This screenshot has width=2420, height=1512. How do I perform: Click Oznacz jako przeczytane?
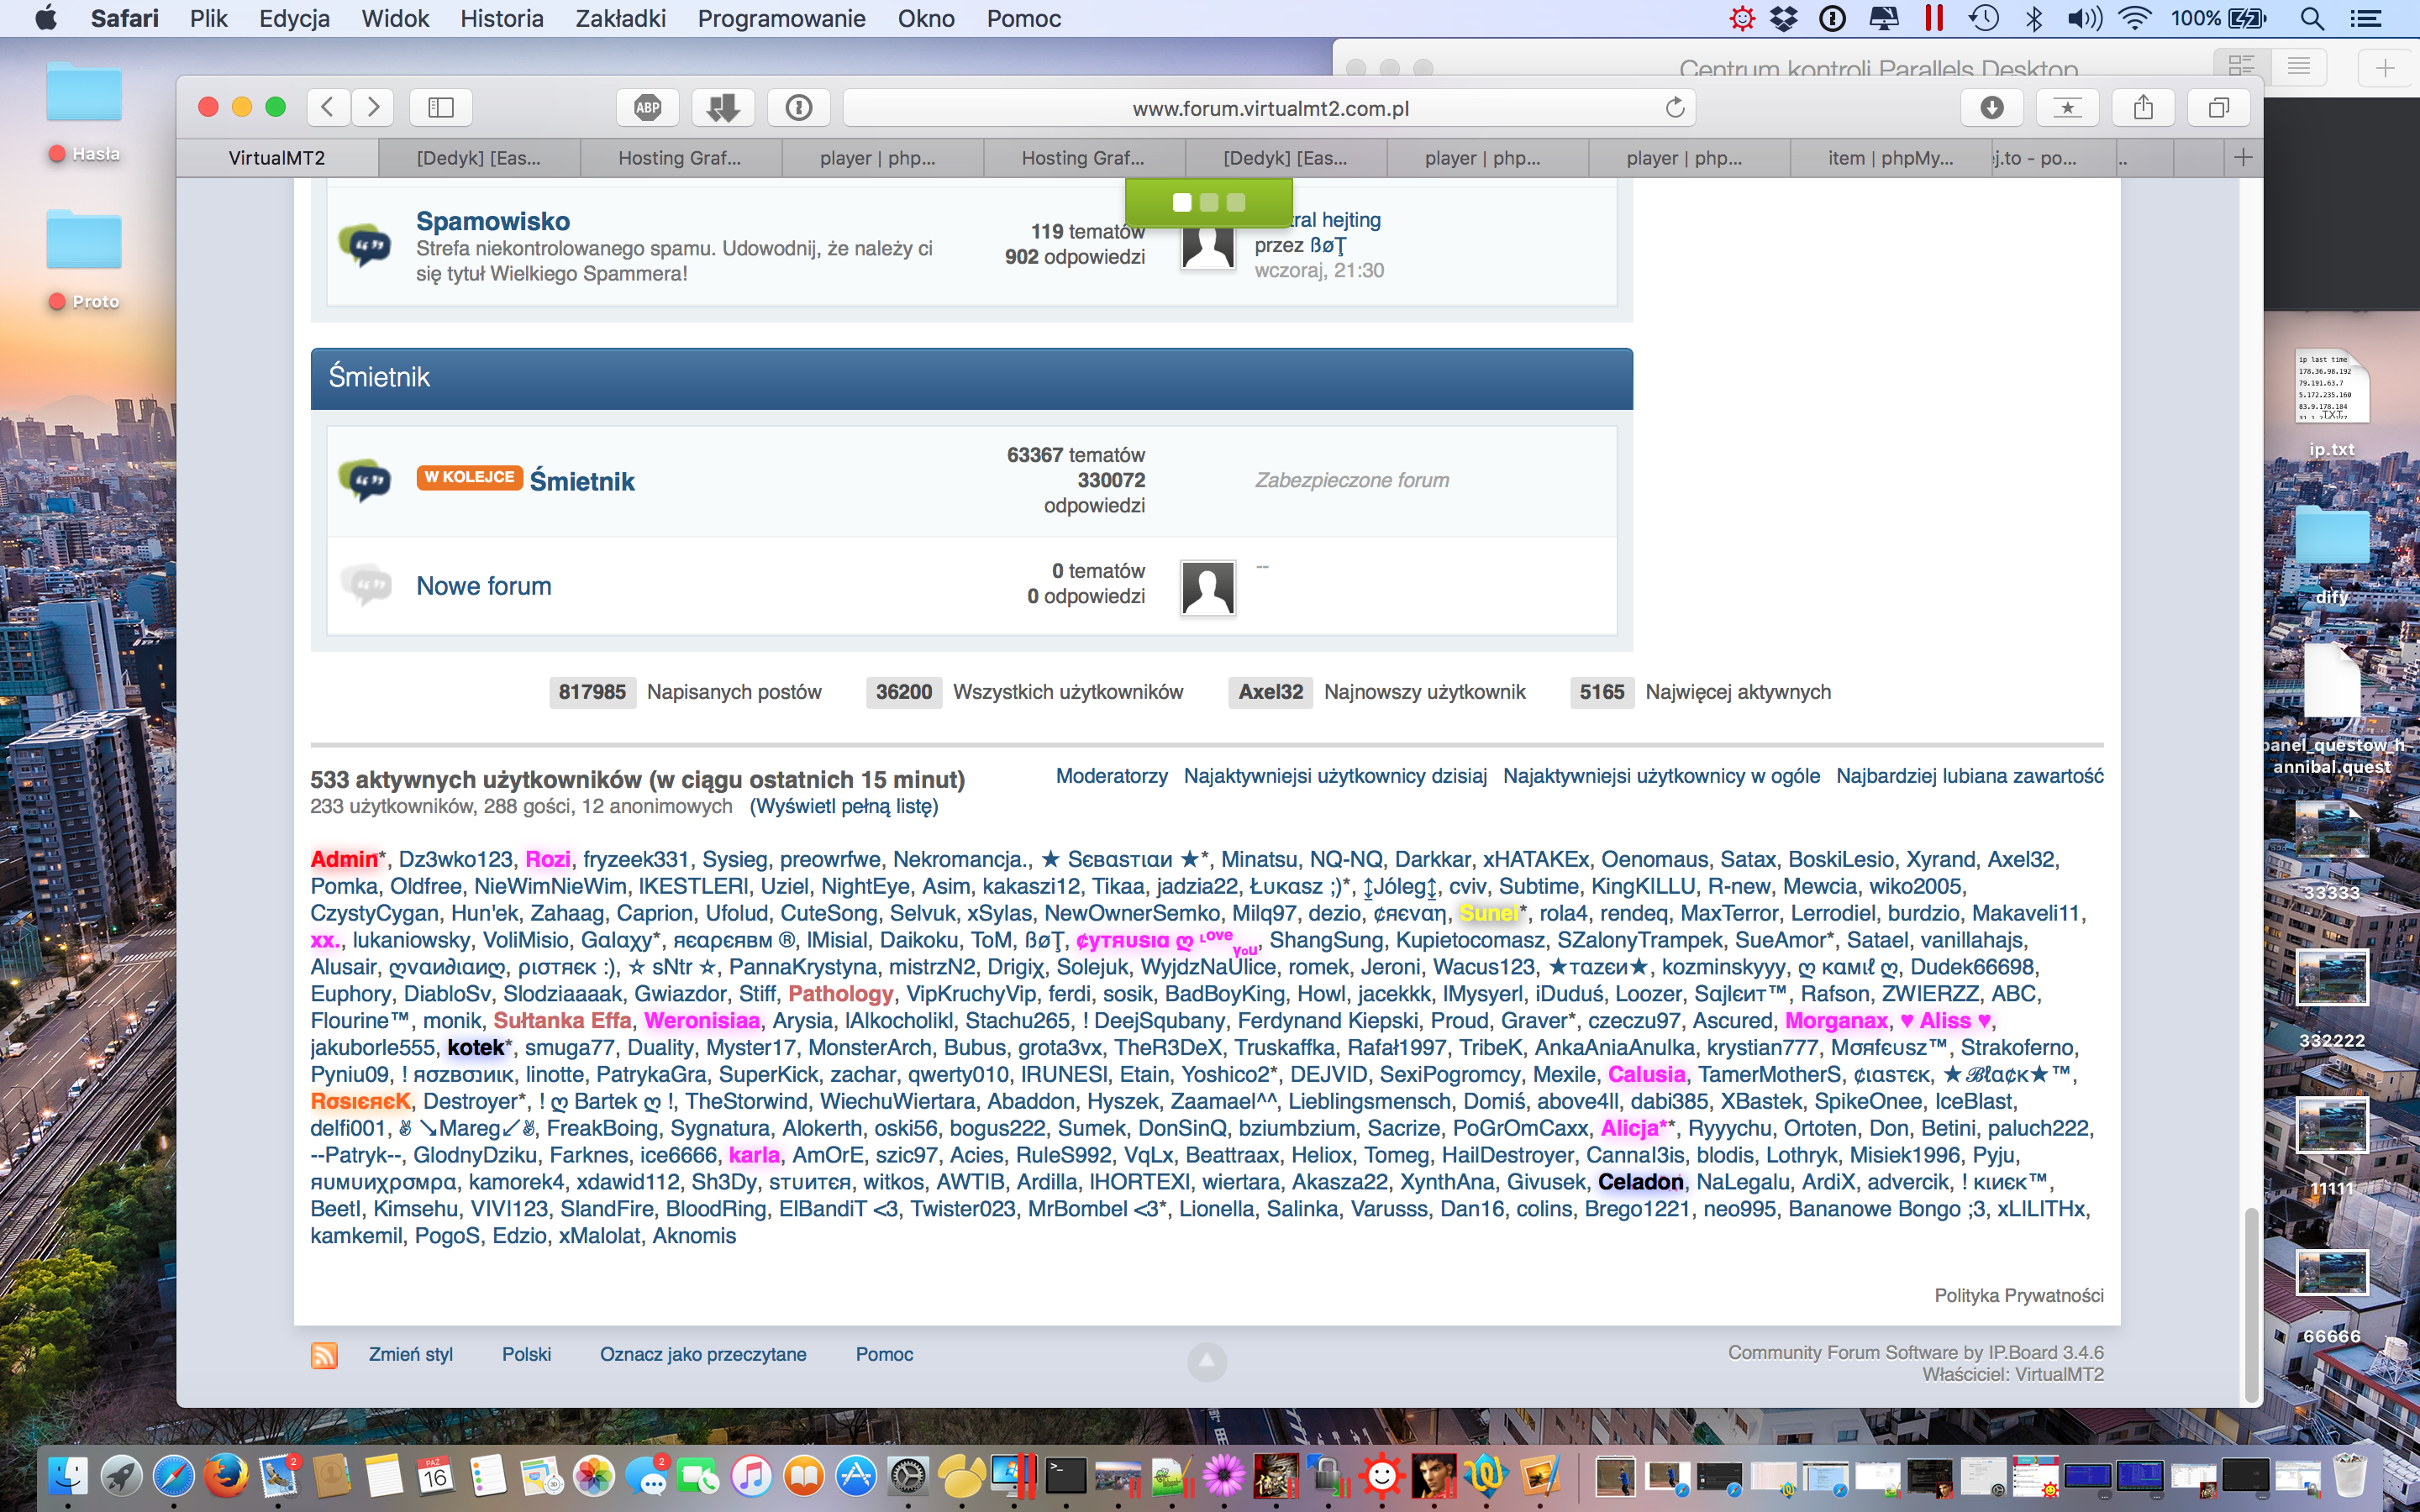click(703, 1354)
